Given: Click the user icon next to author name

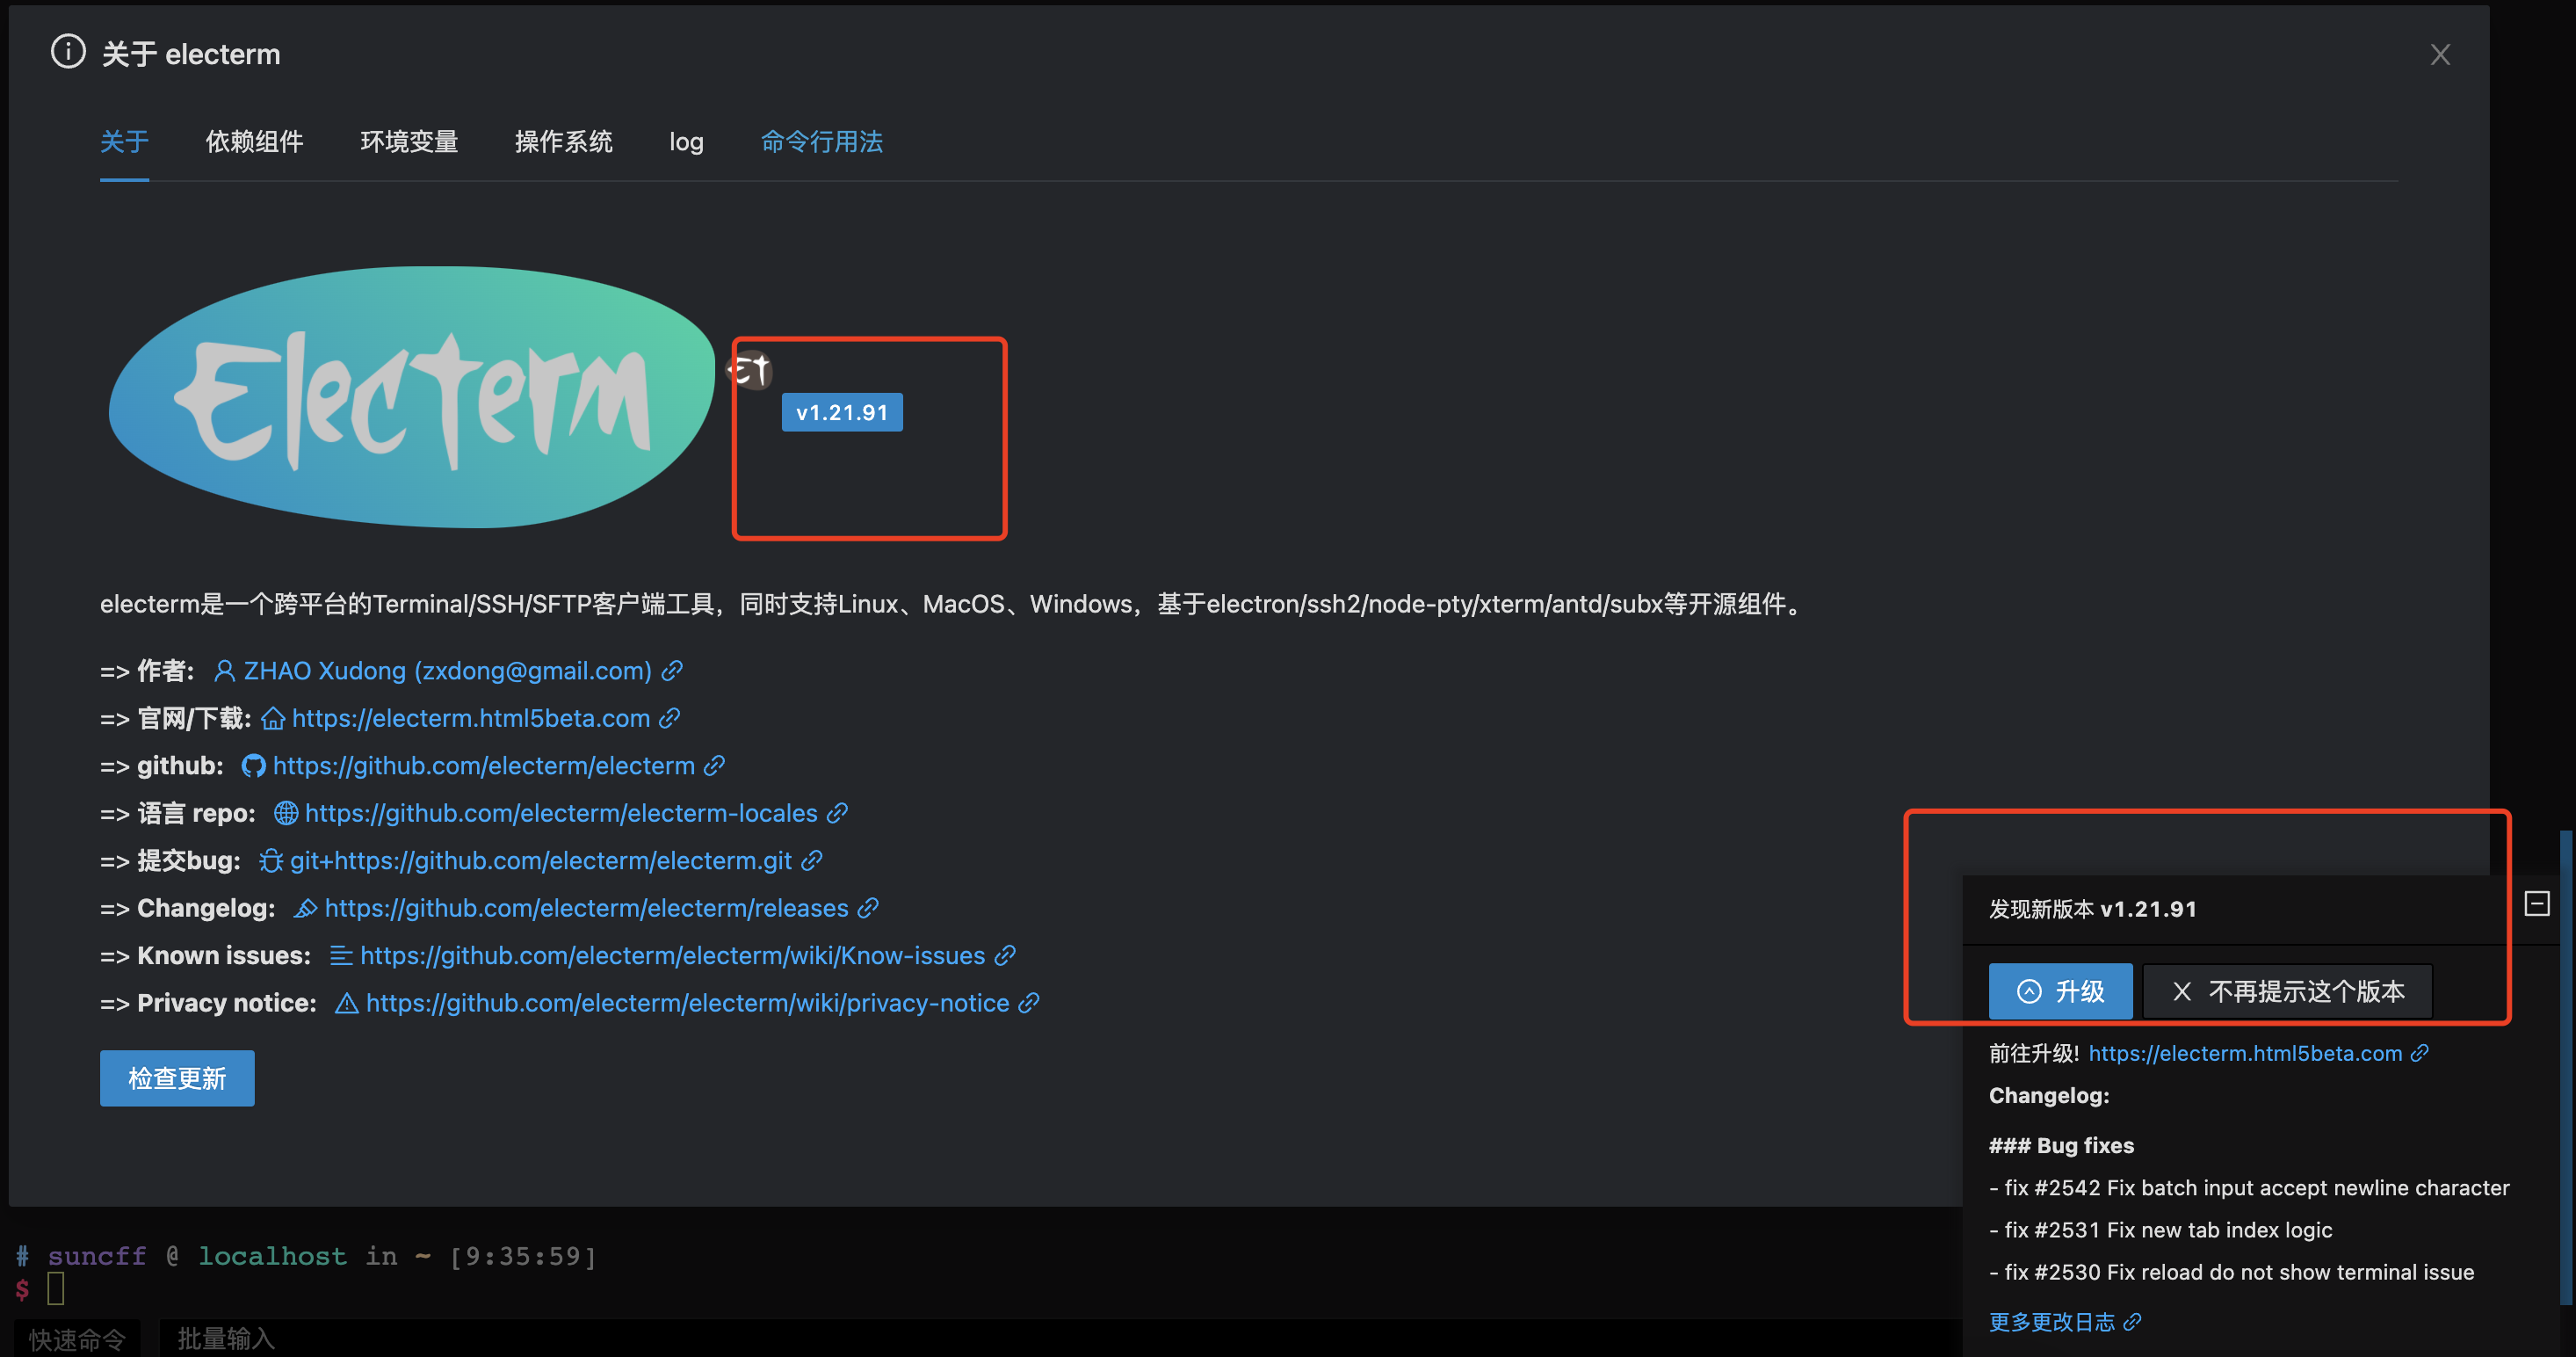Looking at the screenshot, I should 225,671.
